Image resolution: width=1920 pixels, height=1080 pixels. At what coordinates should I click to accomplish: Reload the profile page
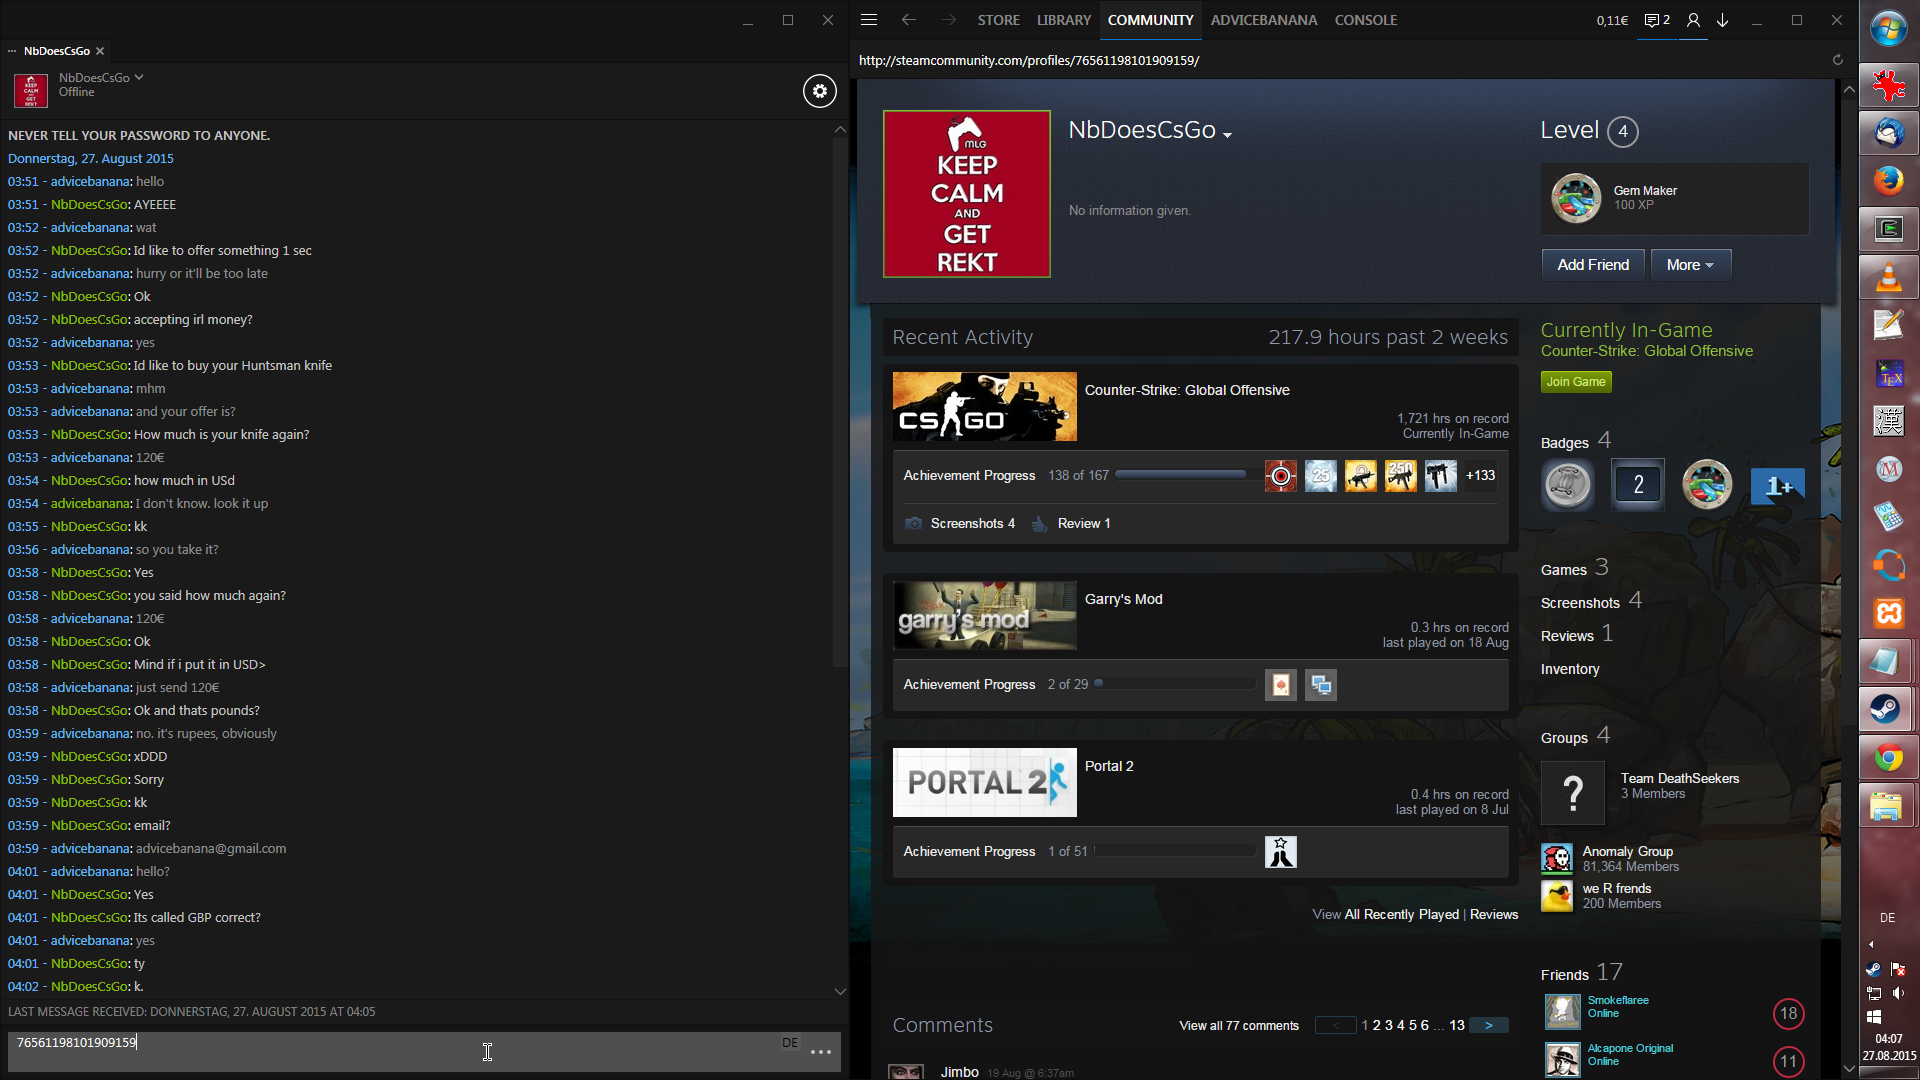coord(1837,60)
